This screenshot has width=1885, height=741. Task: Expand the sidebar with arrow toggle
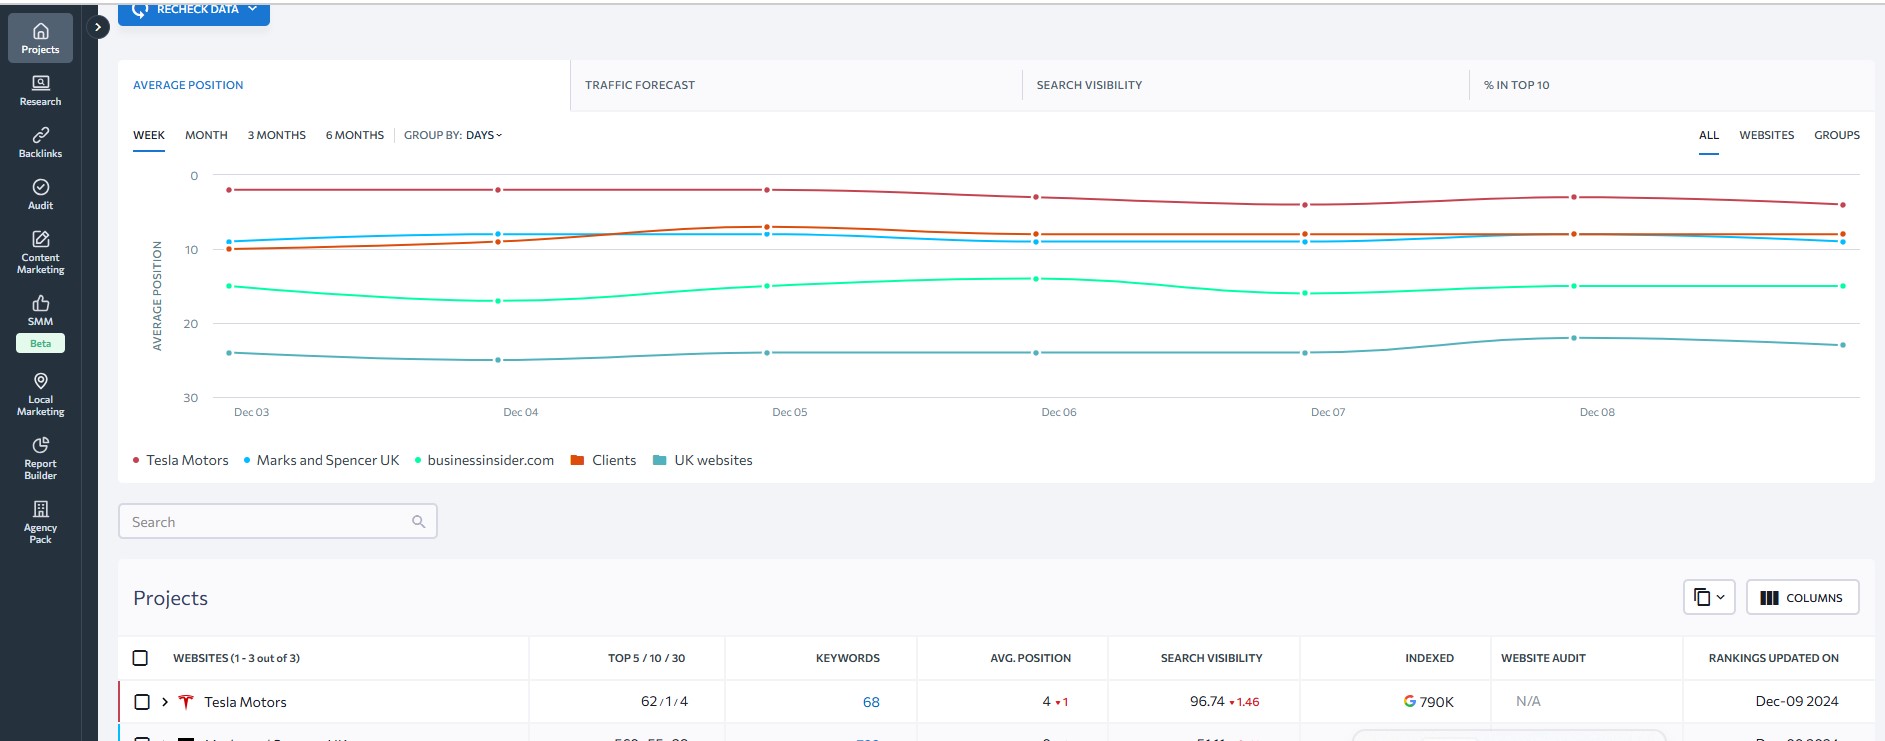pyautogui.click(x=97, y=27)
